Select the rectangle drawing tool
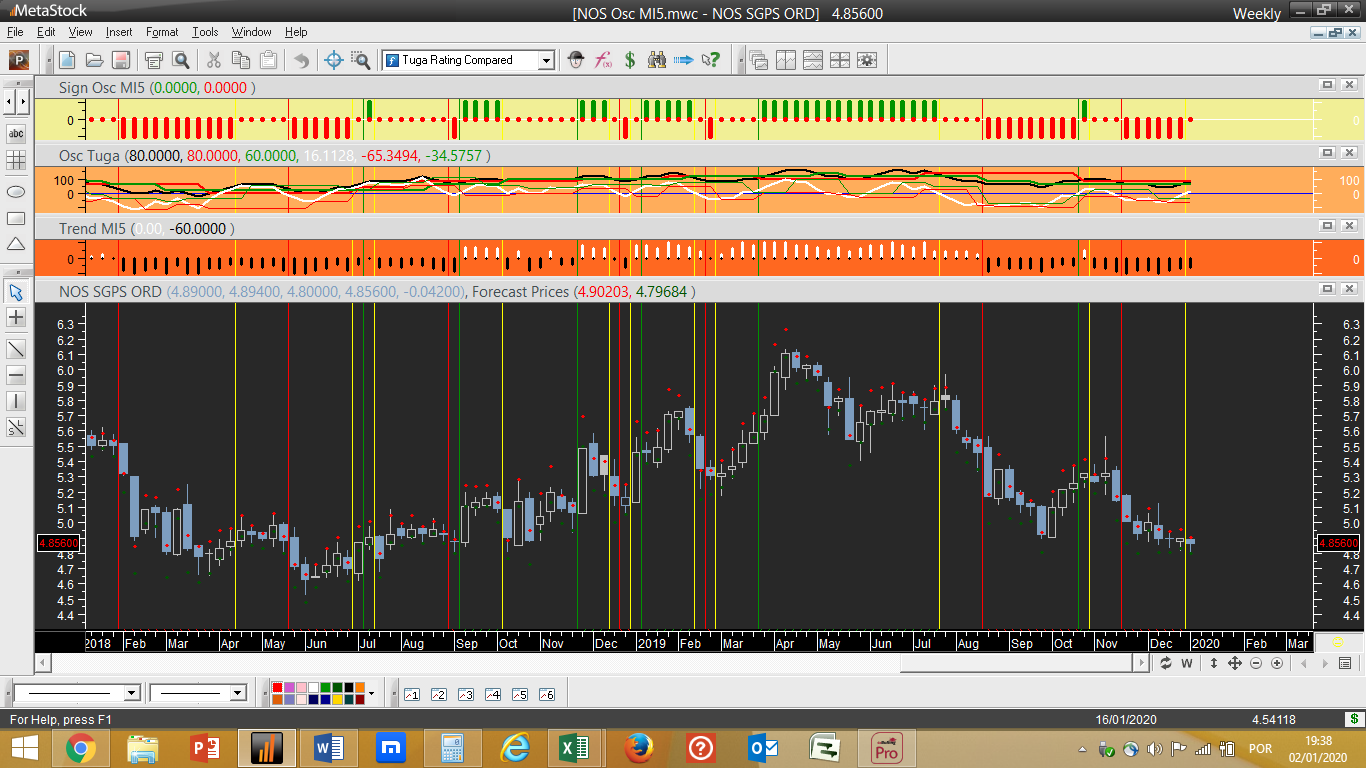Viewport: 1366px width, 768px height. pos(16,218)
